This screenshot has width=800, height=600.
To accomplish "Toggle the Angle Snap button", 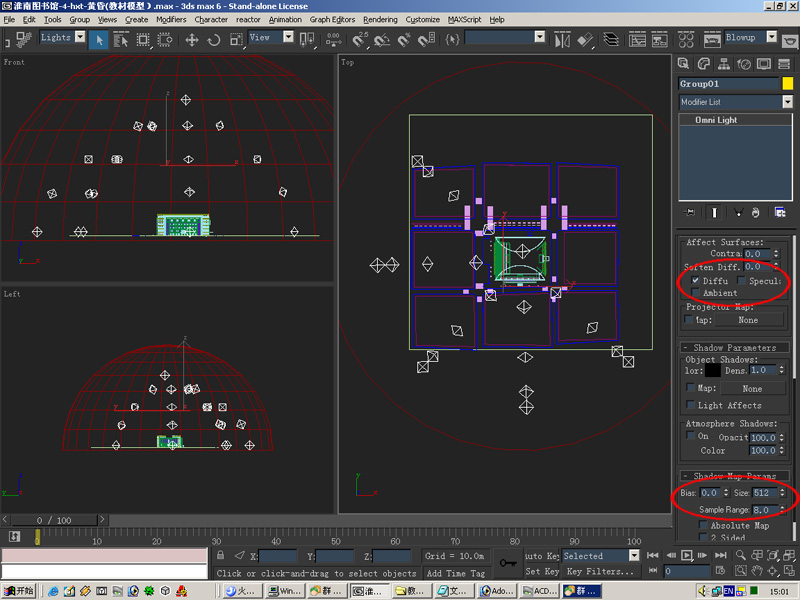I will (x=382, y=40).
